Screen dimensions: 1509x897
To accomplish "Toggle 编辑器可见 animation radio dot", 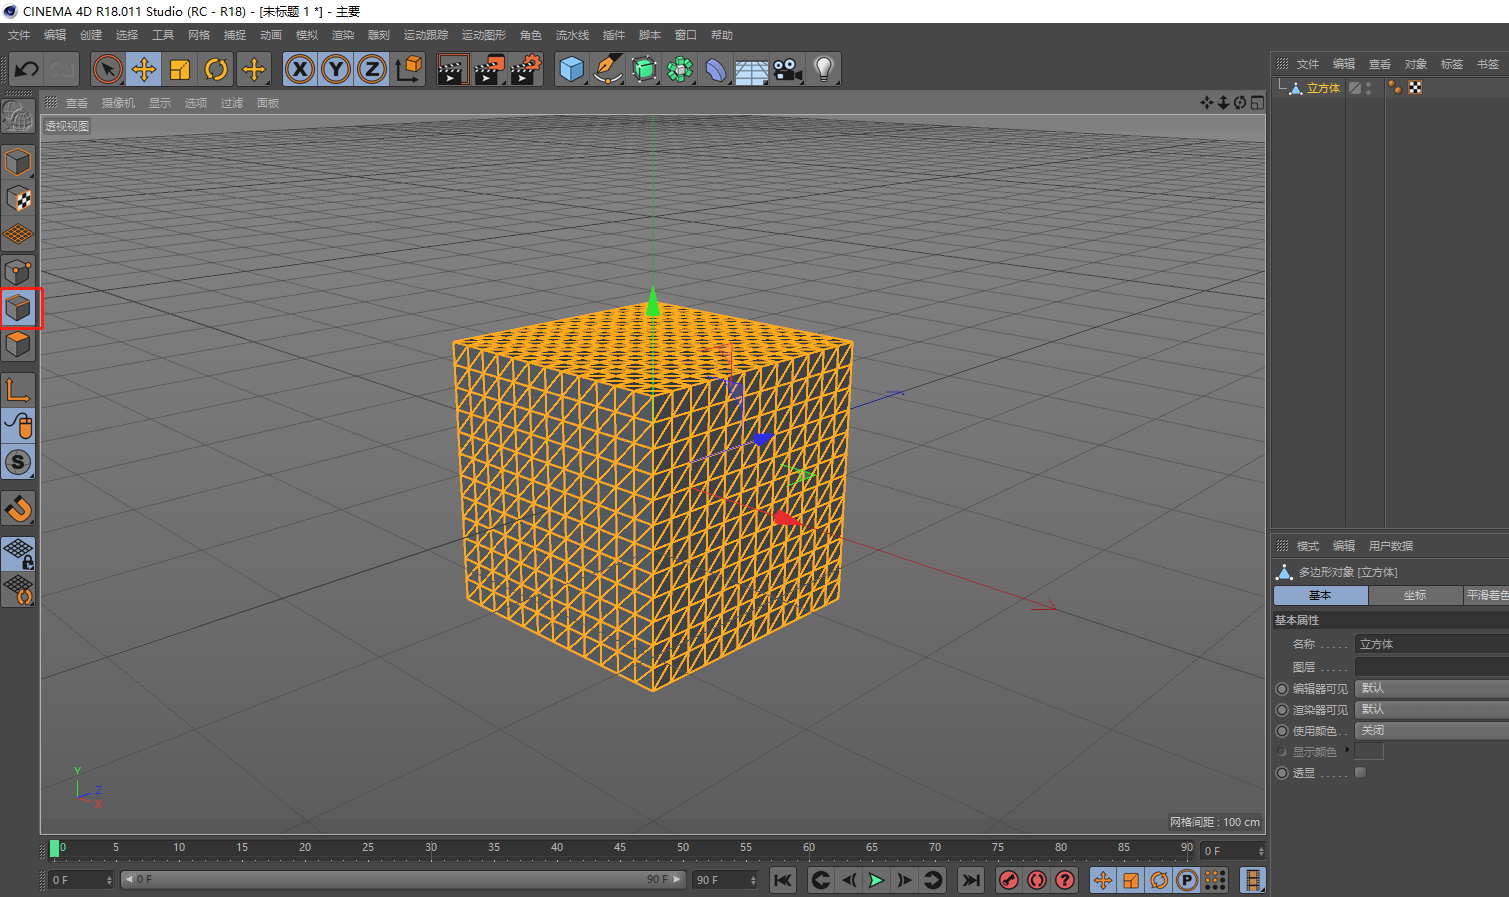I will [1282, 688].
